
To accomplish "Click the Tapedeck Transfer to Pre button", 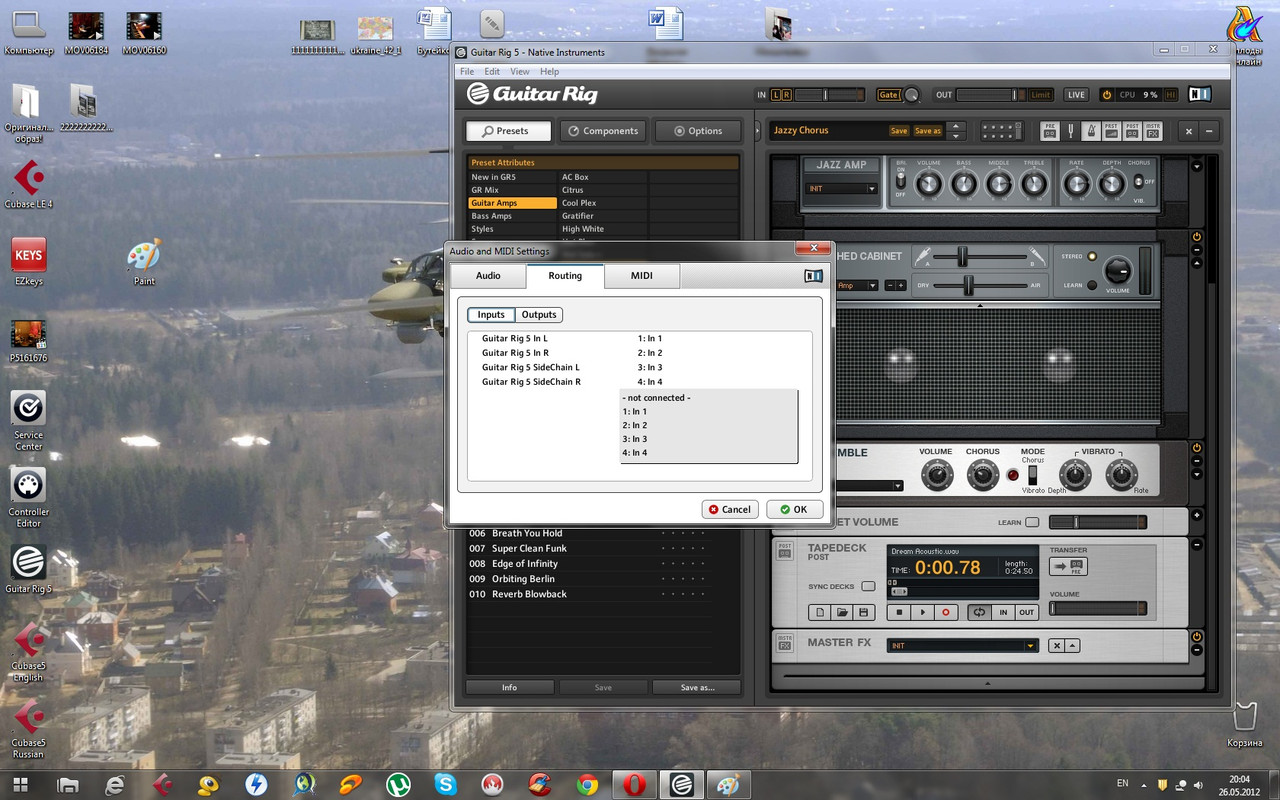I will click(x=1069, y=566).
